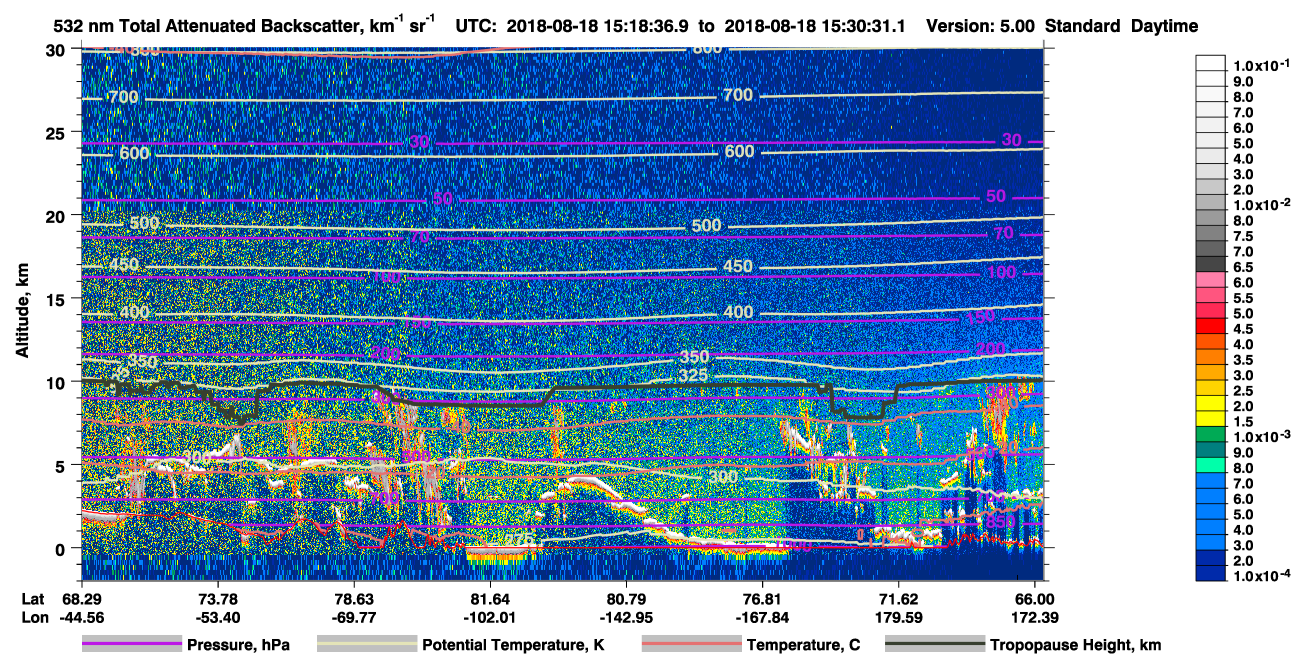Screen dimensions: 1300x667
Task: Click the cream Potential Temperature legend line sample
Action: pos(367,645)
